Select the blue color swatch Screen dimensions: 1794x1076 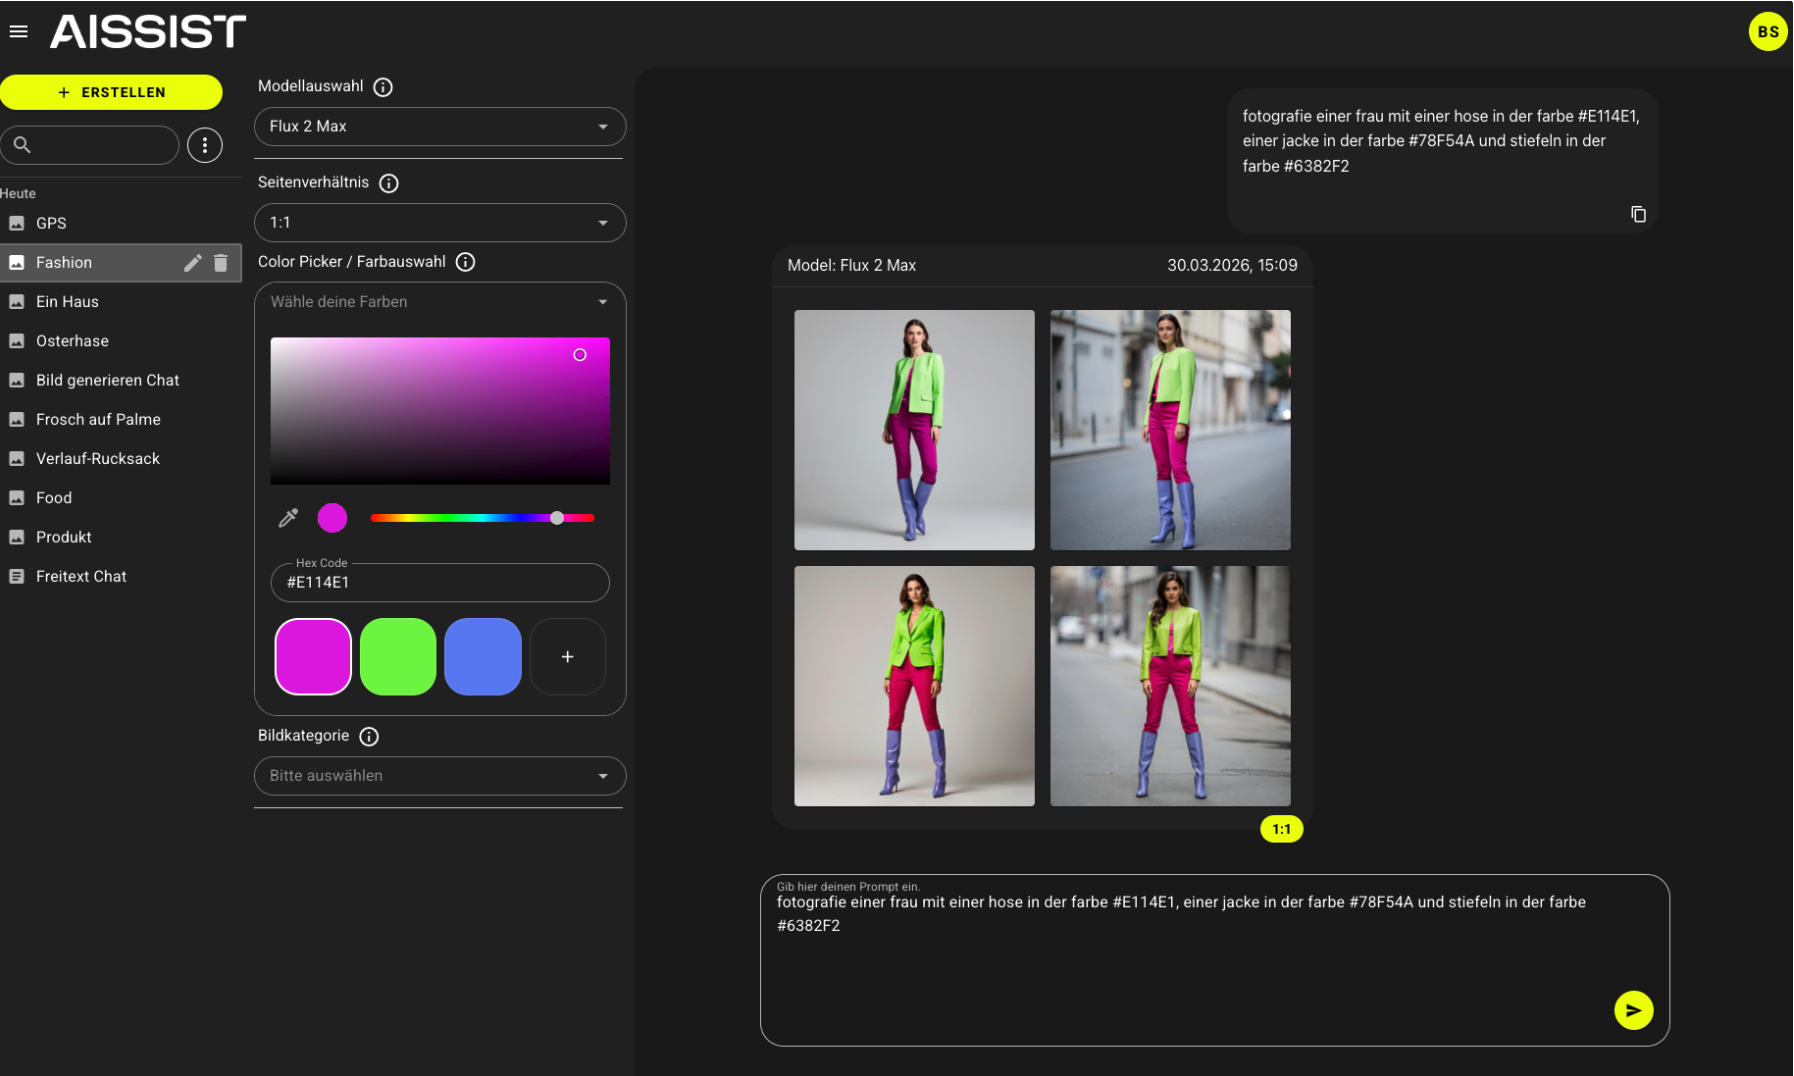point(483,657)
